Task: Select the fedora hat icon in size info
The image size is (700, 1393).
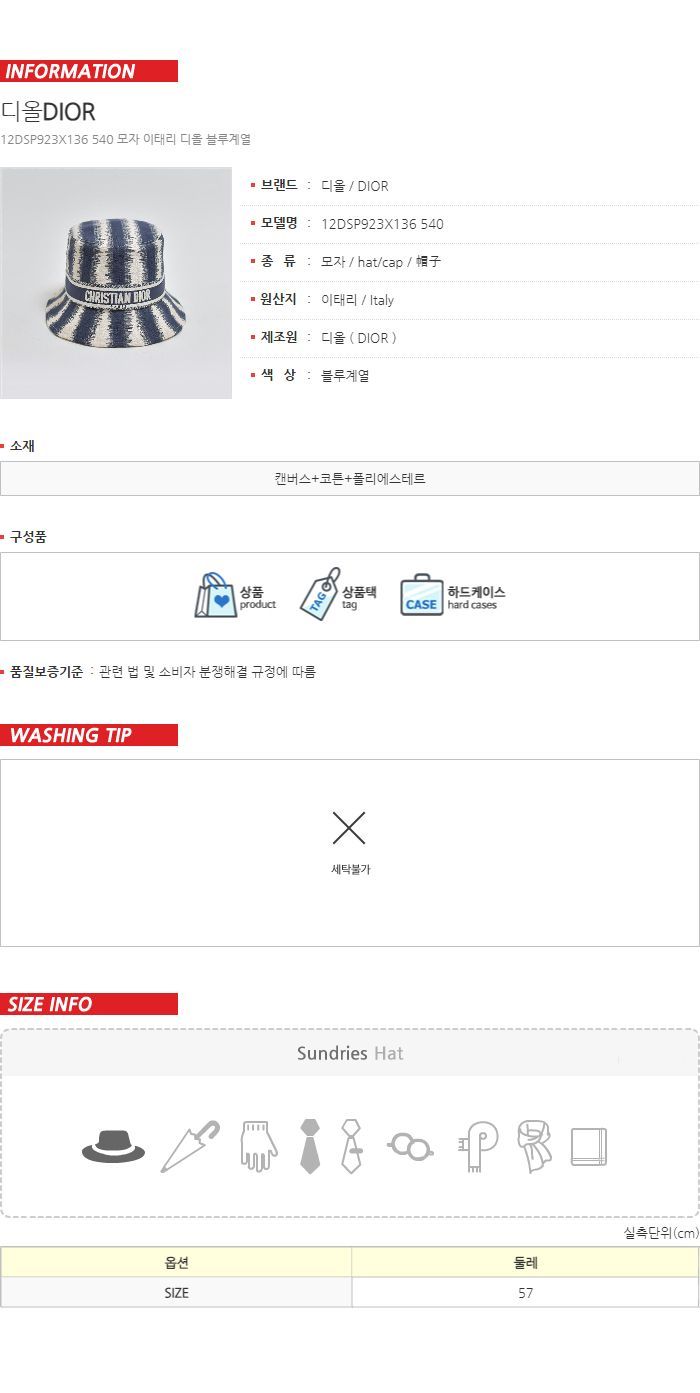Action: coord(113,1146)
